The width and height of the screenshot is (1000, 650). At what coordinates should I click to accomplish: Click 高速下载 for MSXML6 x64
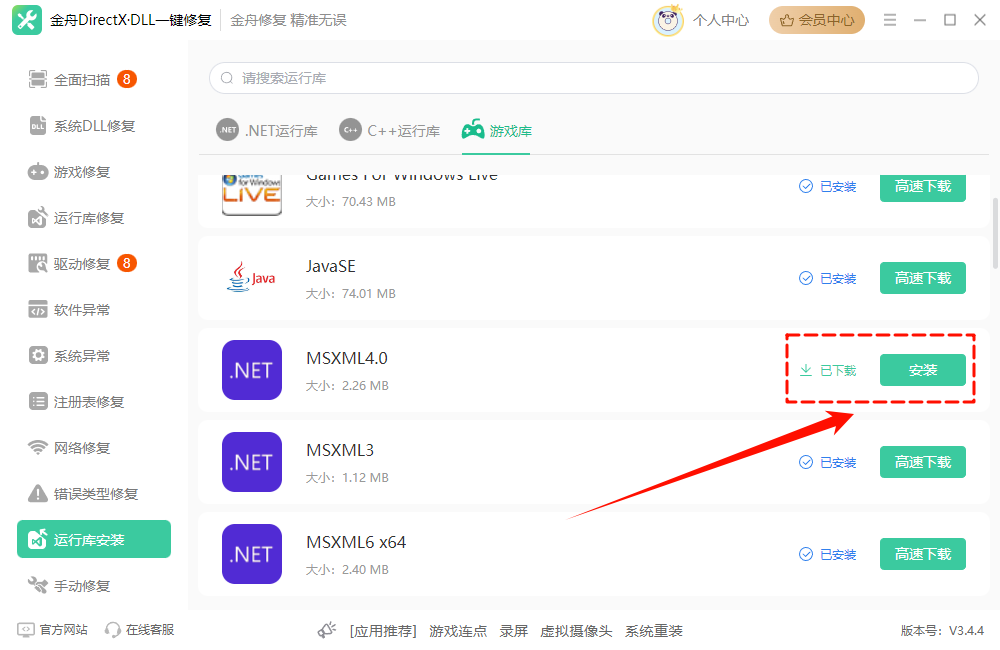coord(922,554)
